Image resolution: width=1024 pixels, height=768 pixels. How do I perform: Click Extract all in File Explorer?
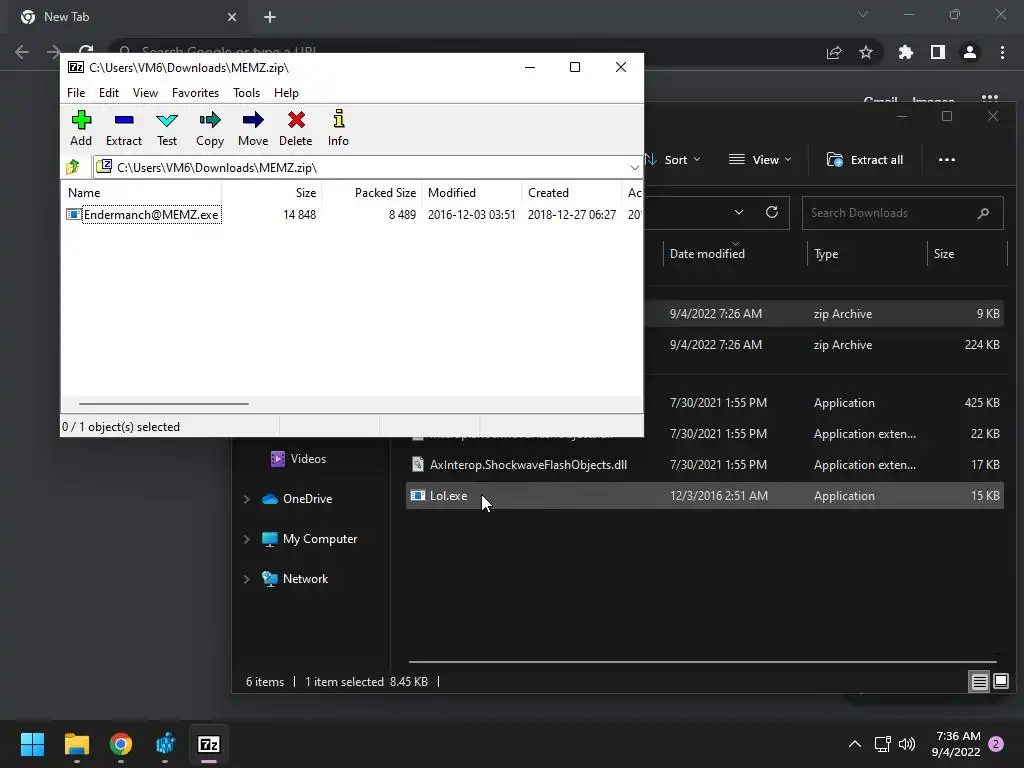pos(865,160)
